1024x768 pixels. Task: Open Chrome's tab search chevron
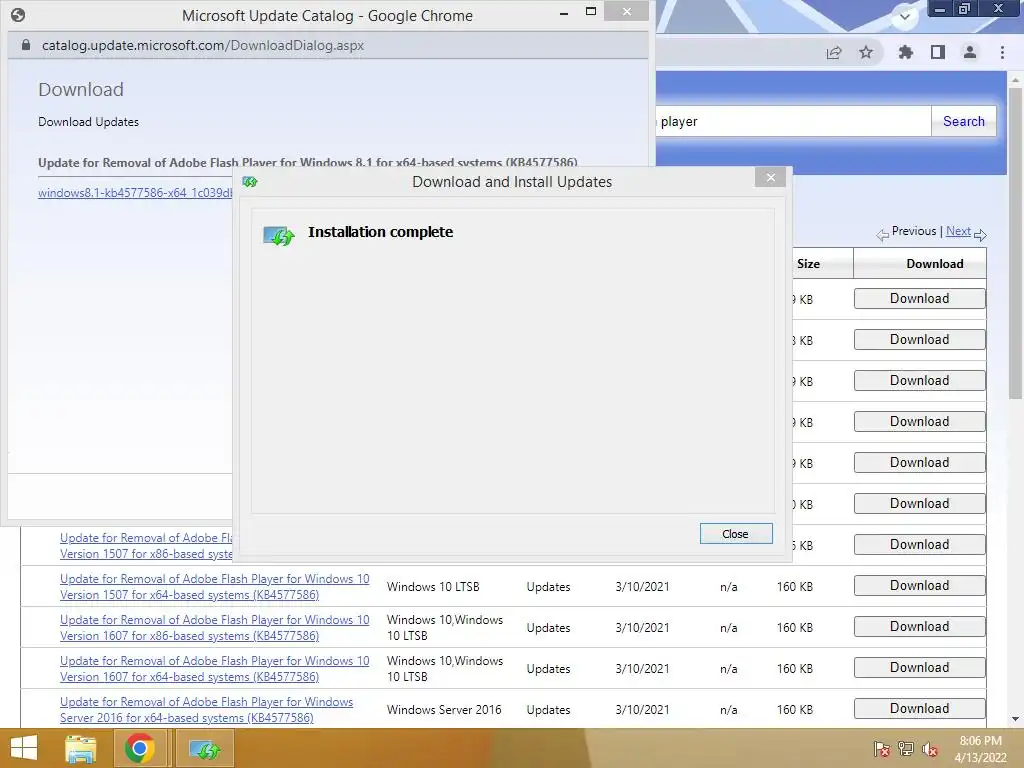point(904,17)
